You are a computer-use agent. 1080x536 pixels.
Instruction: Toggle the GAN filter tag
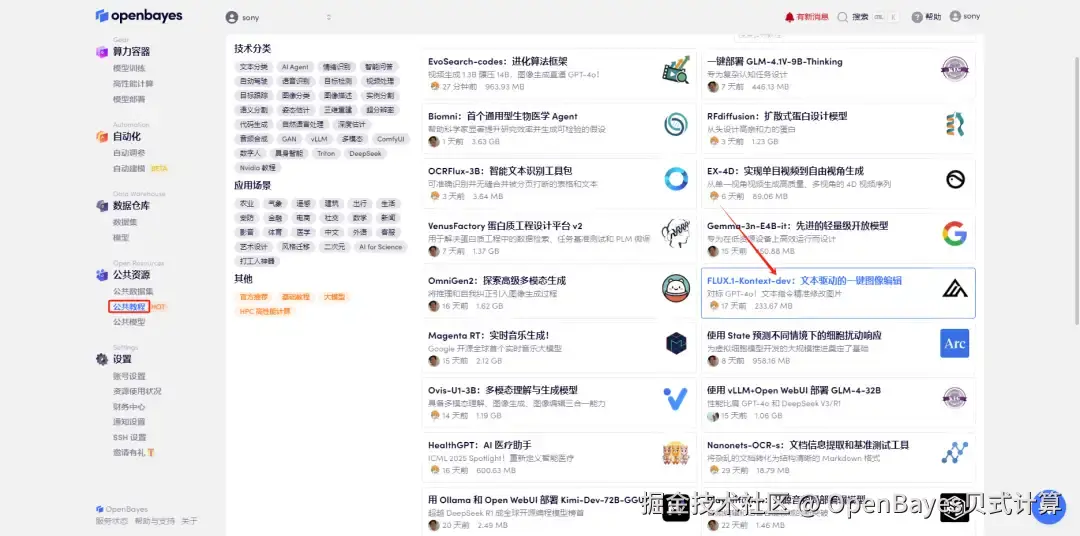point(289,138)
